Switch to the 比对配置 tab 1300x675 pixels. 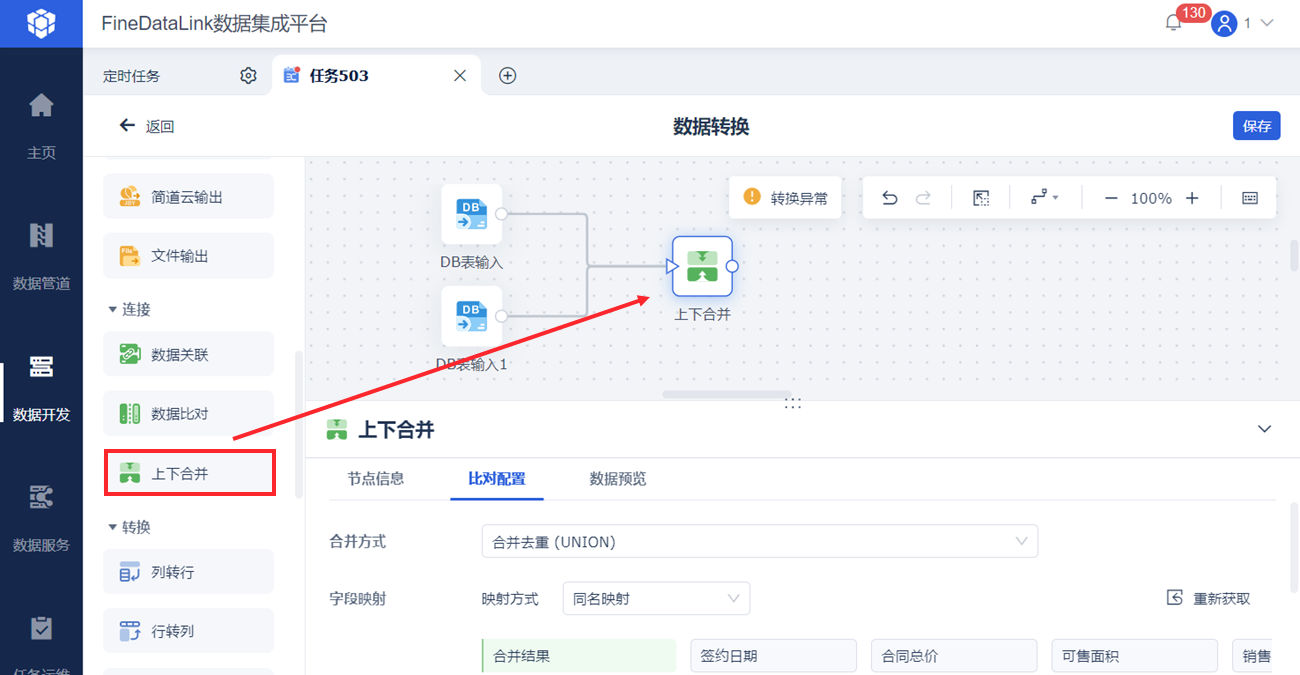497,478
